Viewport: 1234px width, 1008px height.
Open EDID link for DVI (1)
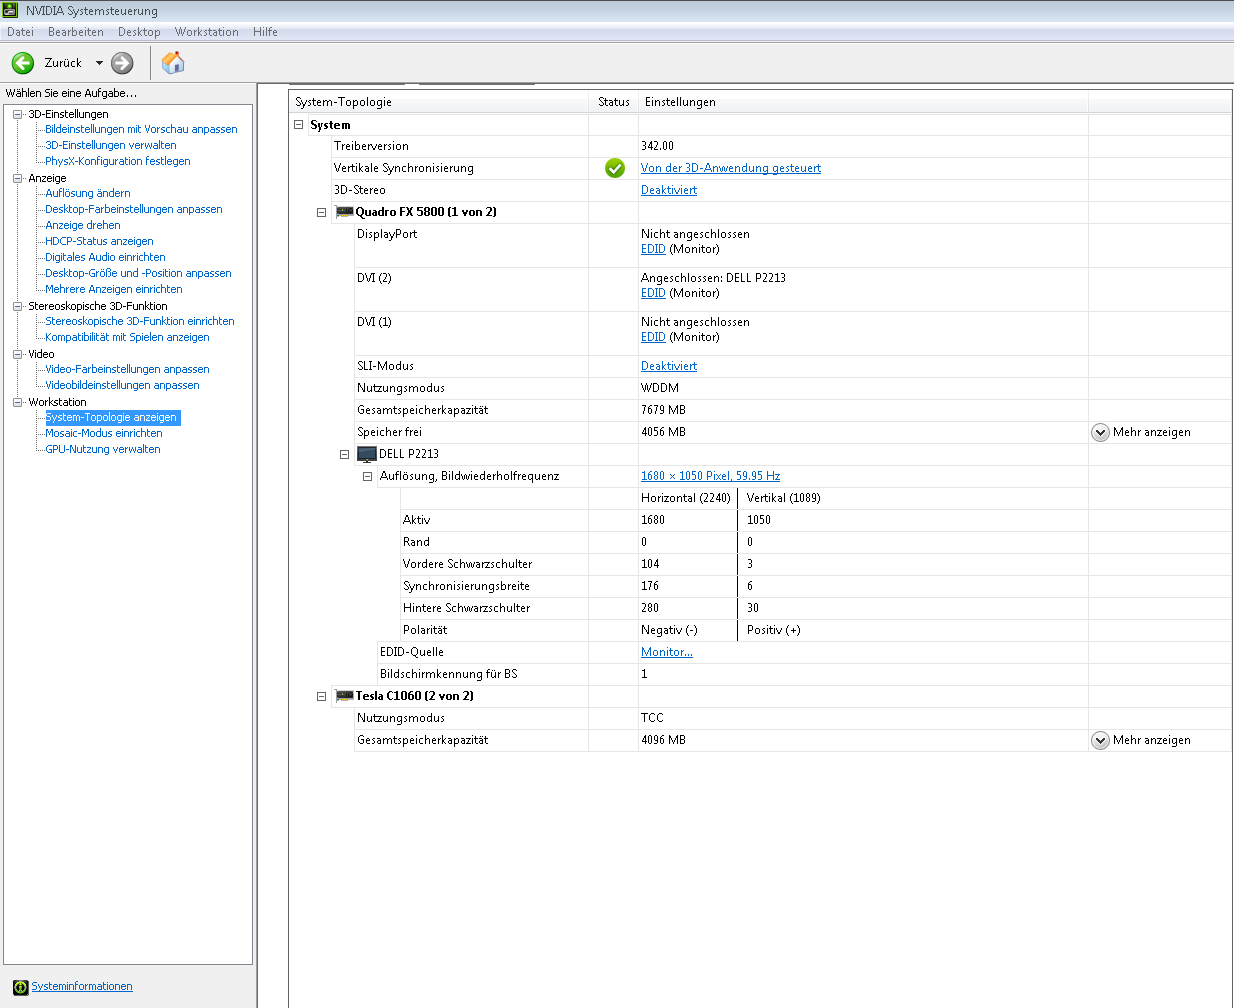[x=653, y=337]
